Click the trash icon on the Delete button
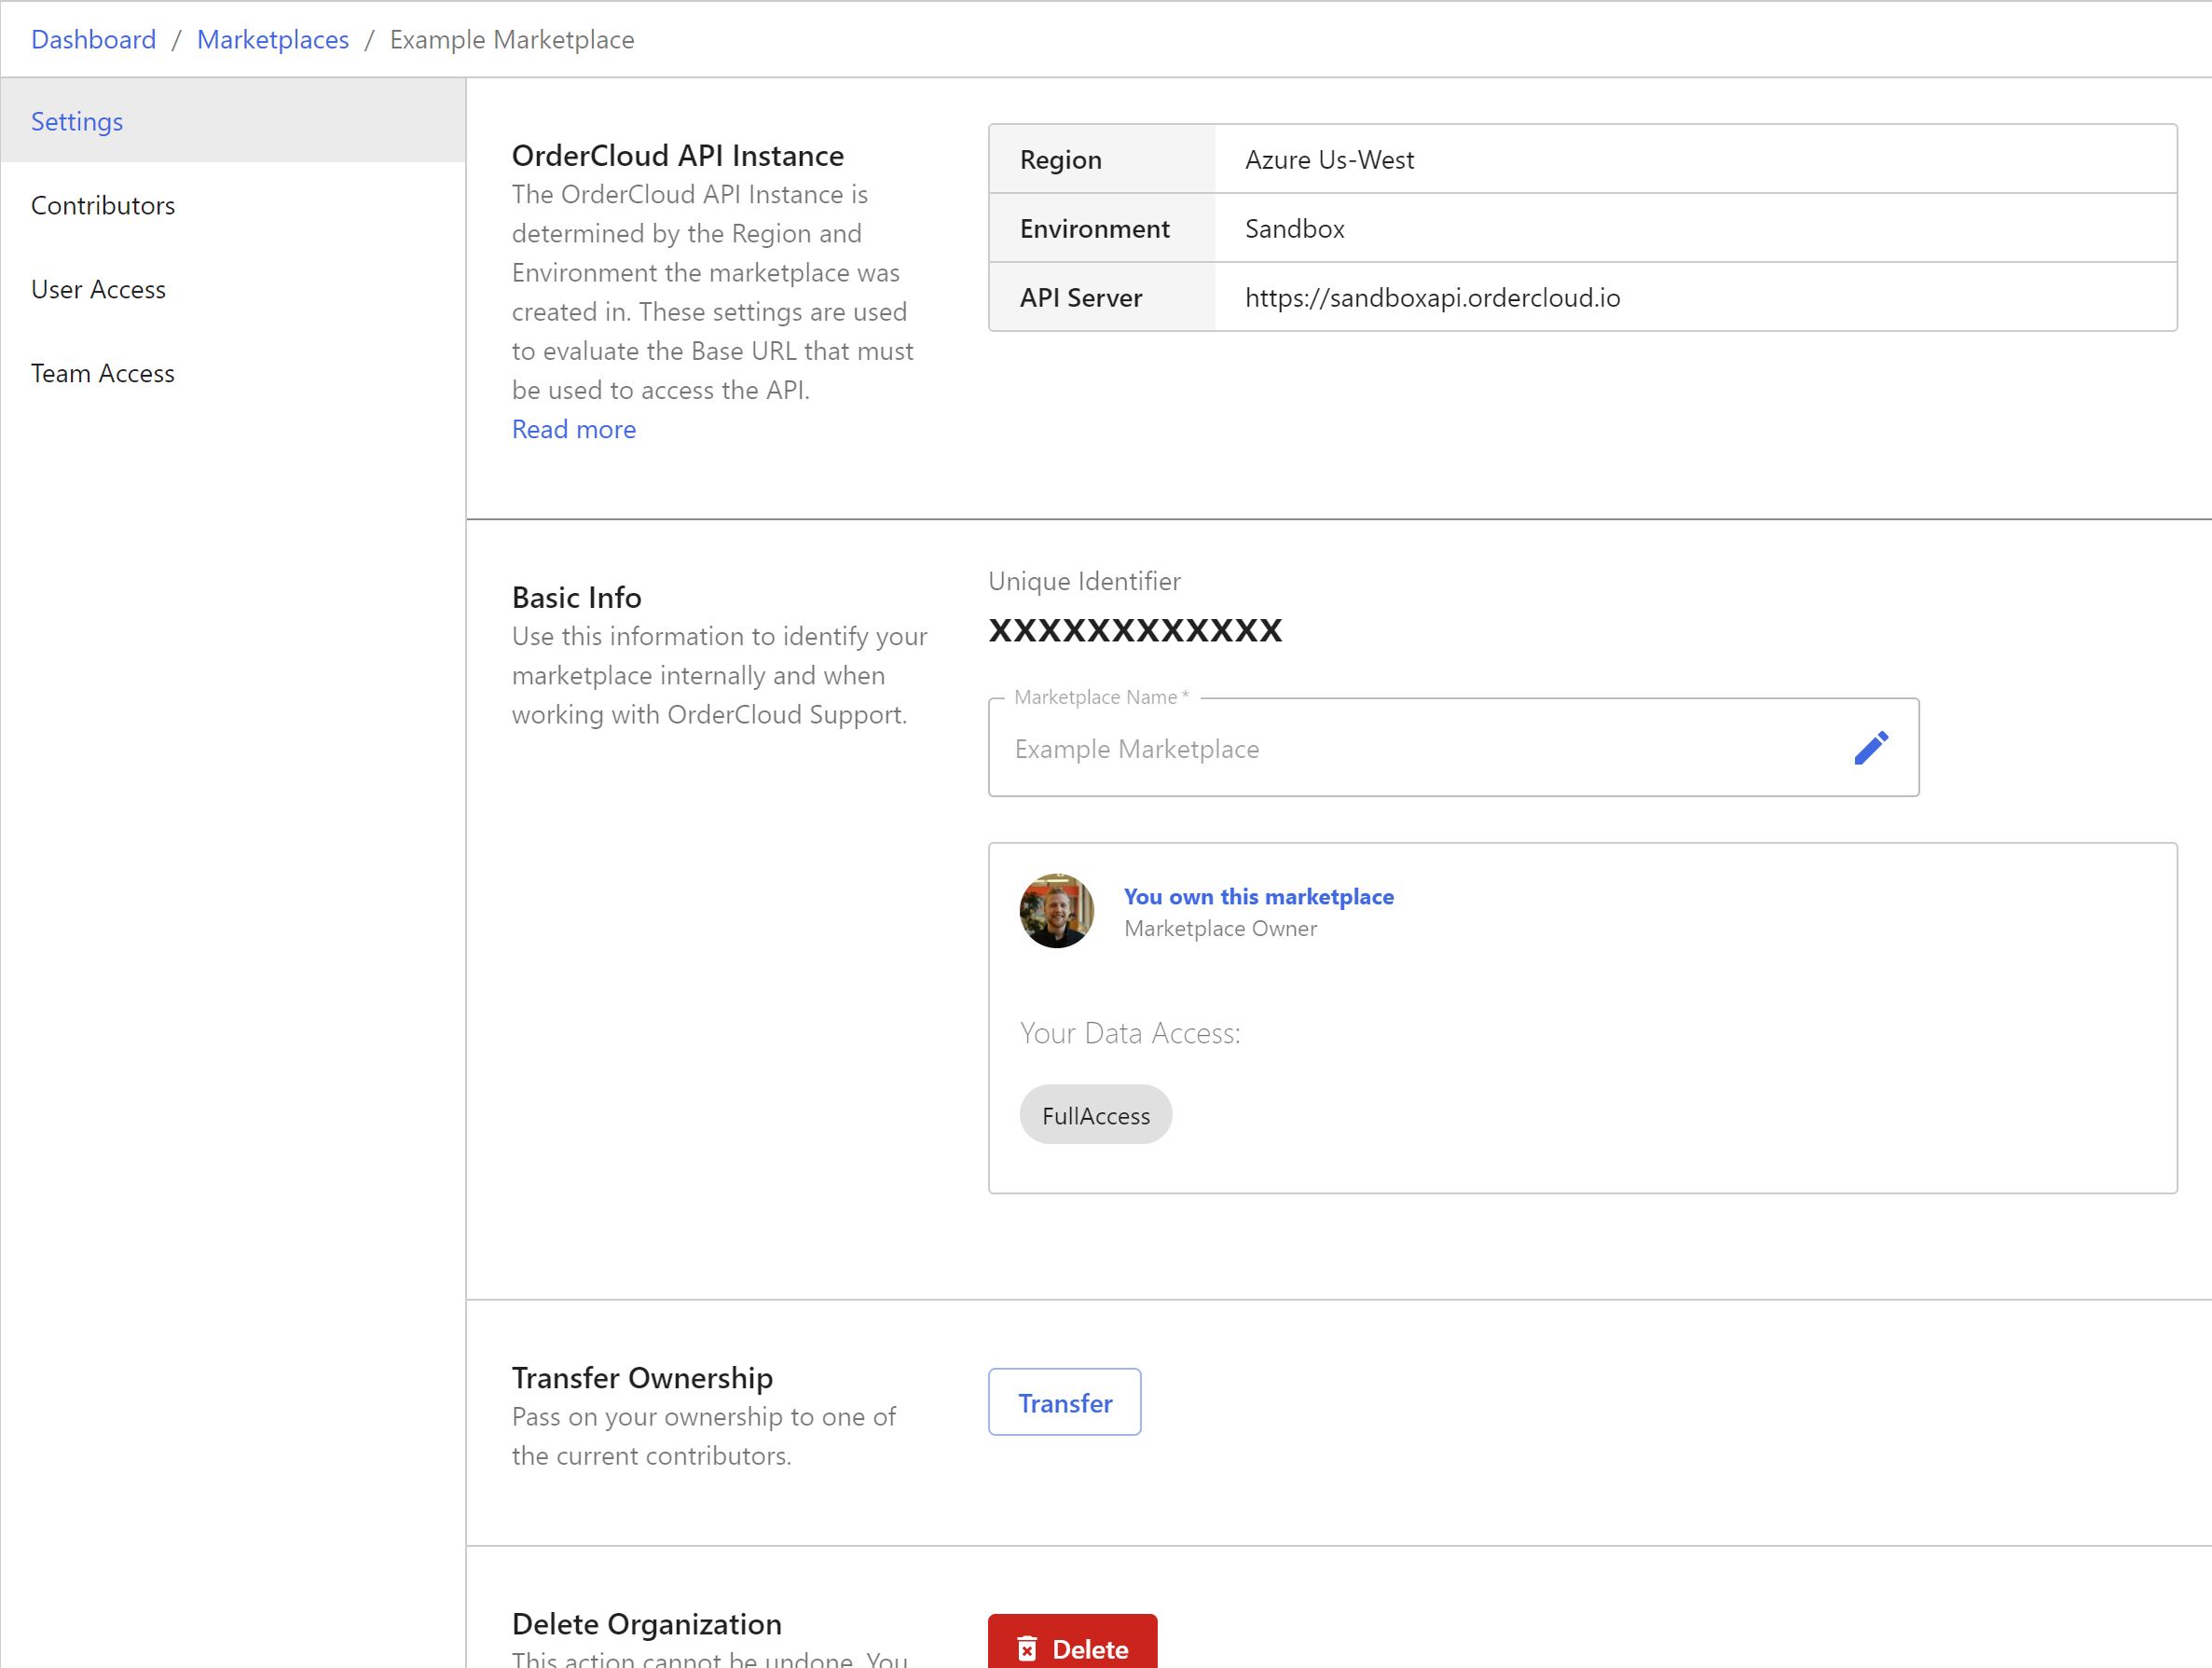Viewport: 2212px width, 1668px height. tap(1029, 1650)
